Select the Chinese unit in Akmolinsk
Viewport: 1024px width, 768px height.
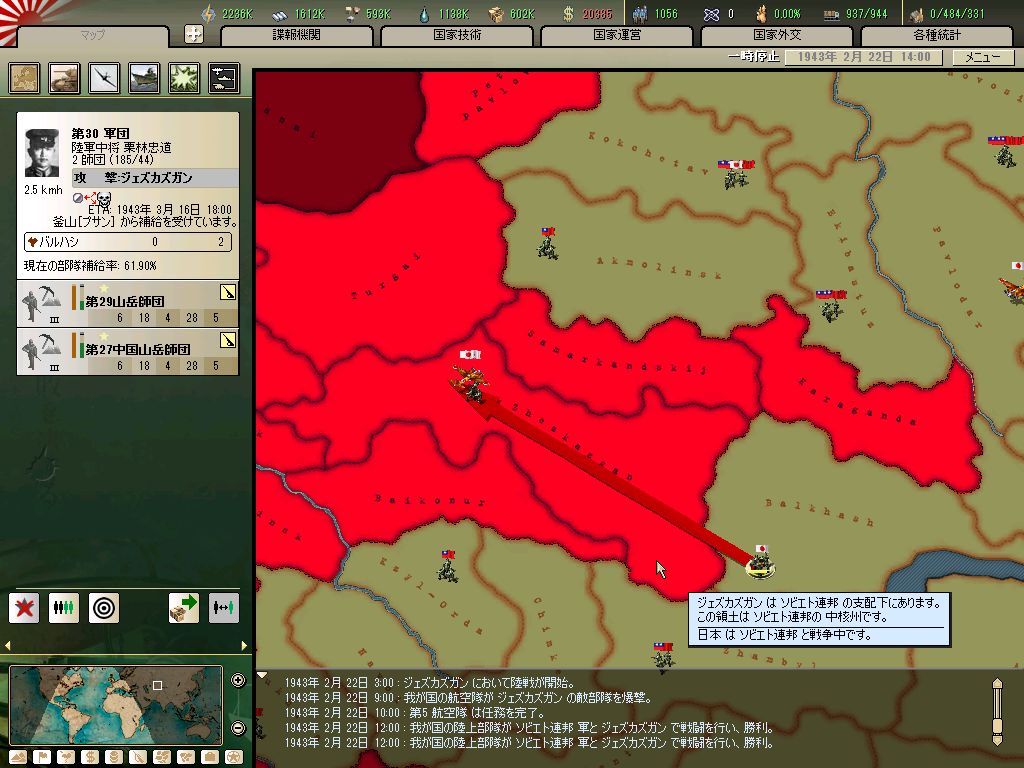(547, 243)
